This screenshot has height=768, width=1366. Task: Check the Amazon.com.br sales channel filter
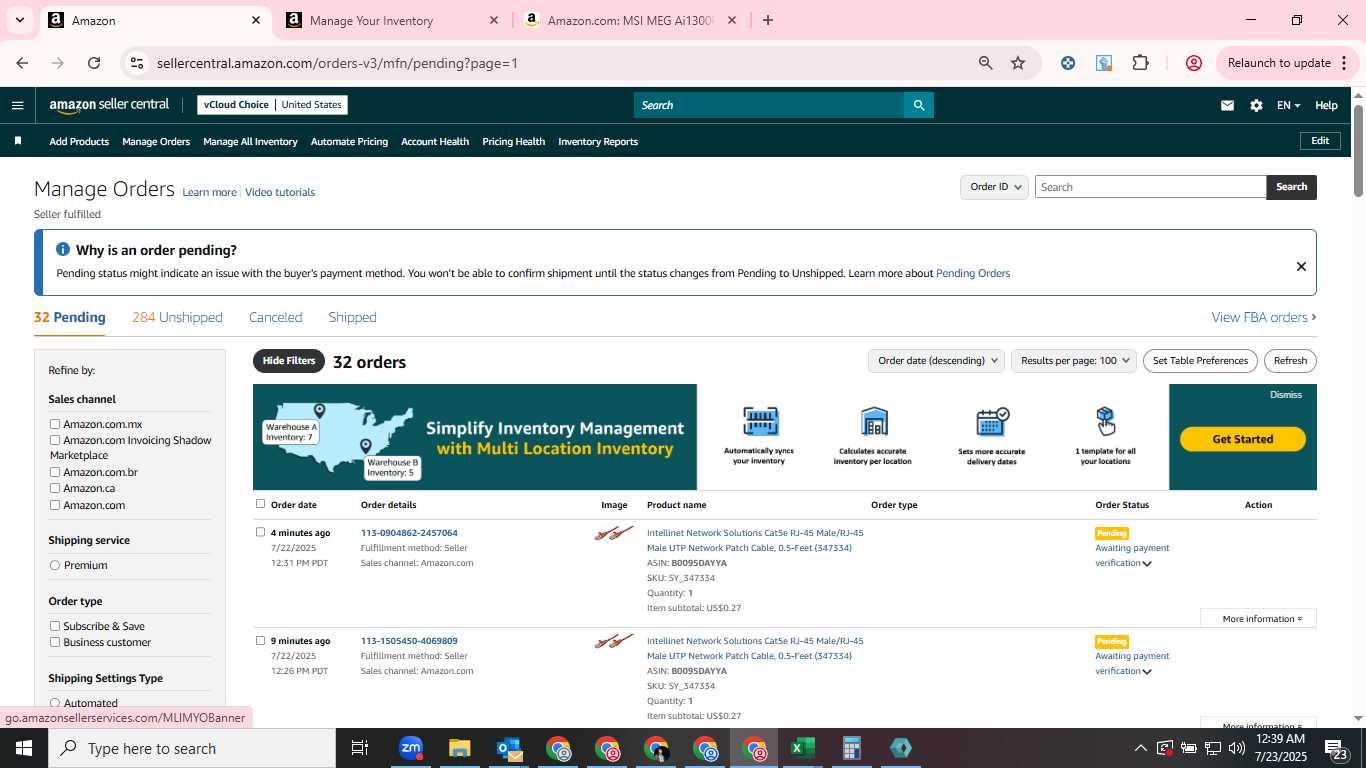pos(55,472)
